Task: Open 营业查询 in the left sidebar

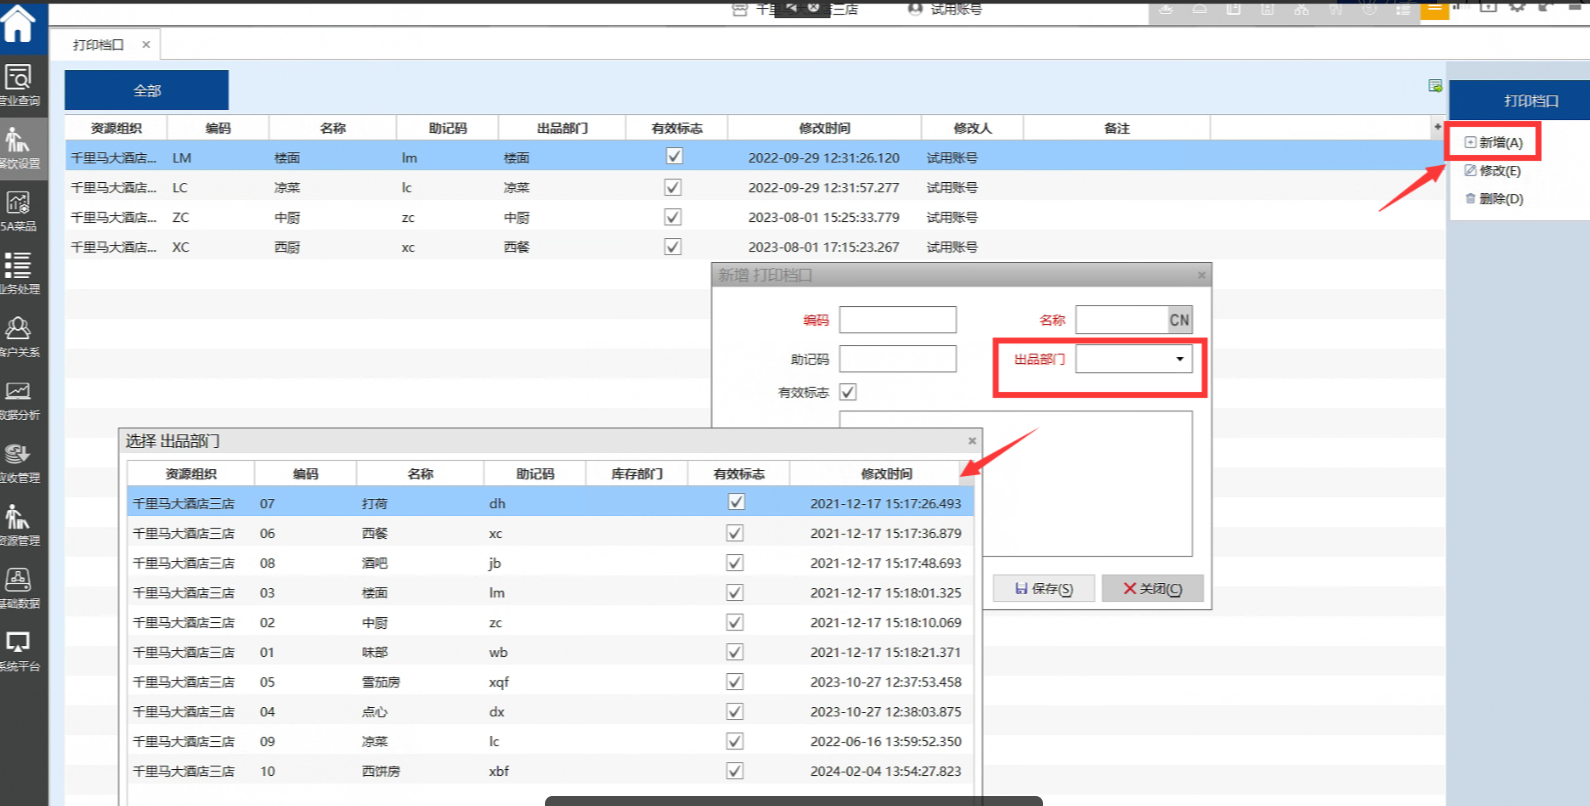Action: point(19,85)
